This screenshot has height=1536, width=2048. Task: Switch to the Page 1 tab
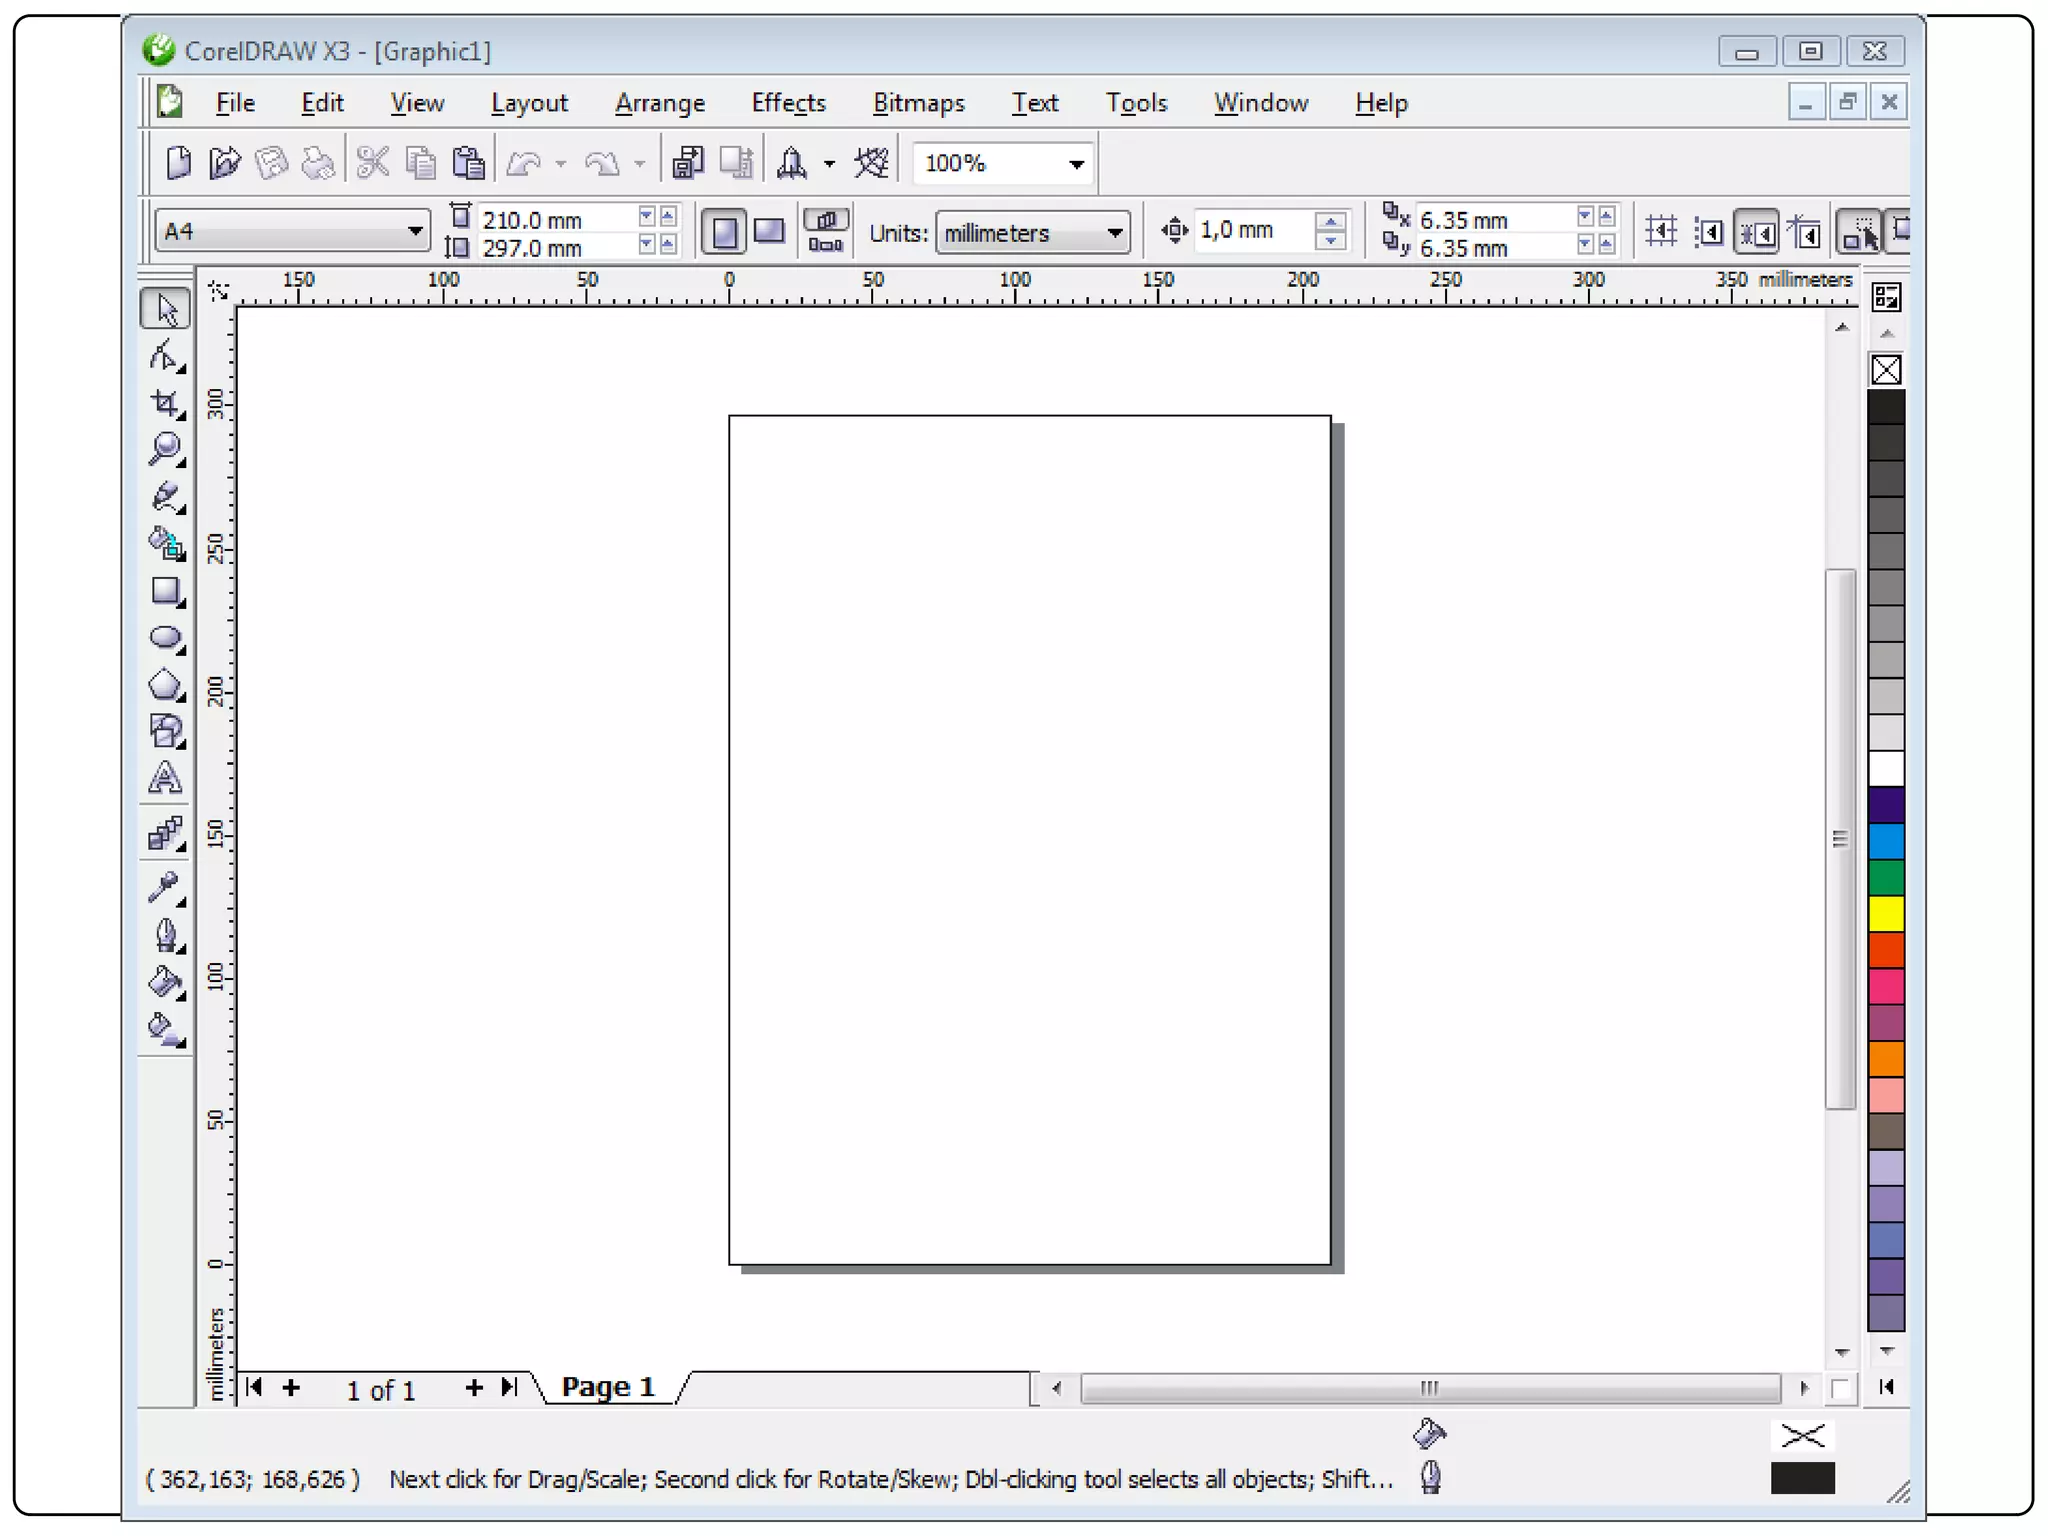607,1387
